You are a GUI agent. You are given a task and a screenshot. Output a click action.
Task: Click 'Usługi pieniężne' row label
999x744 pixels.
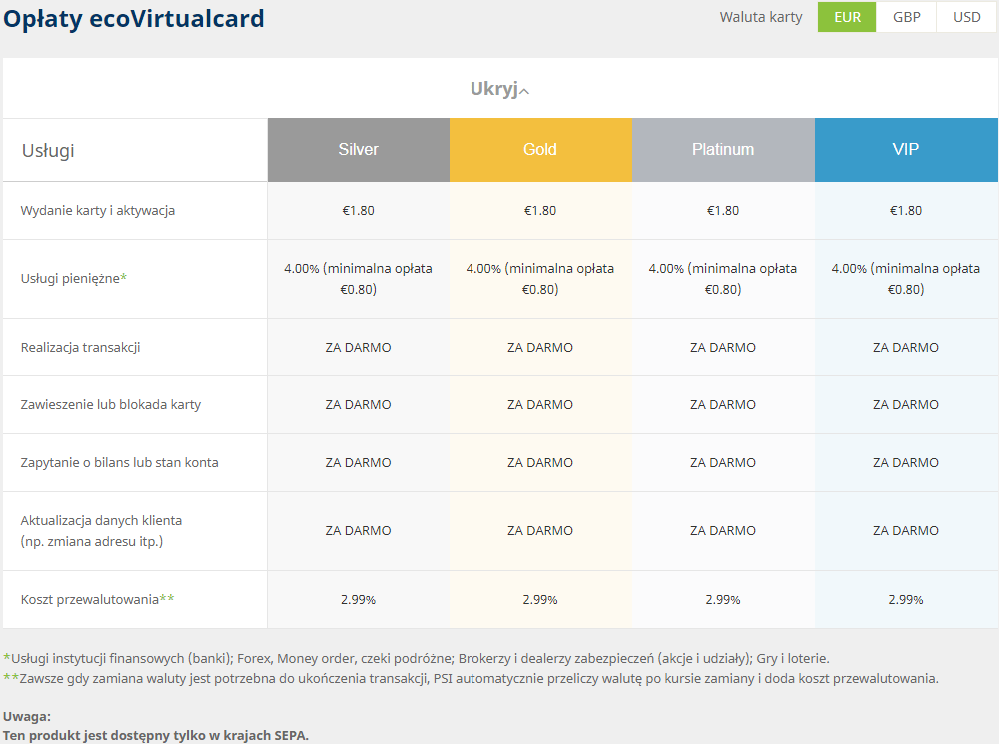73,278
